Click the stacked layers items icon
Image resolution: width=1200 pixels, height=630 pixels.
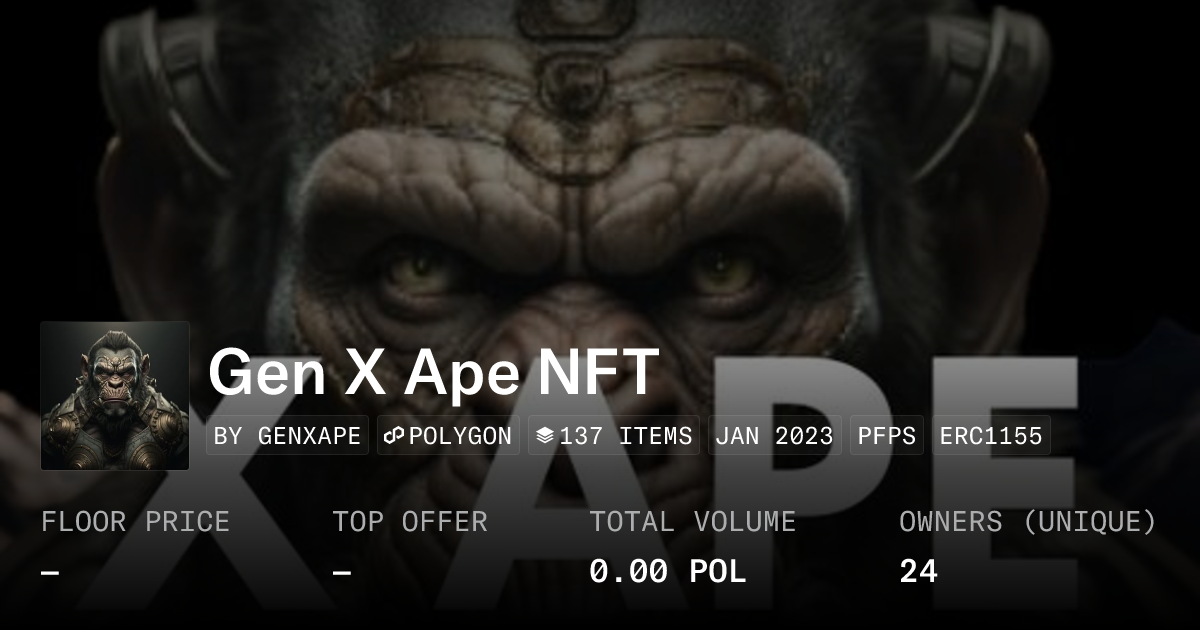point(545,436)
